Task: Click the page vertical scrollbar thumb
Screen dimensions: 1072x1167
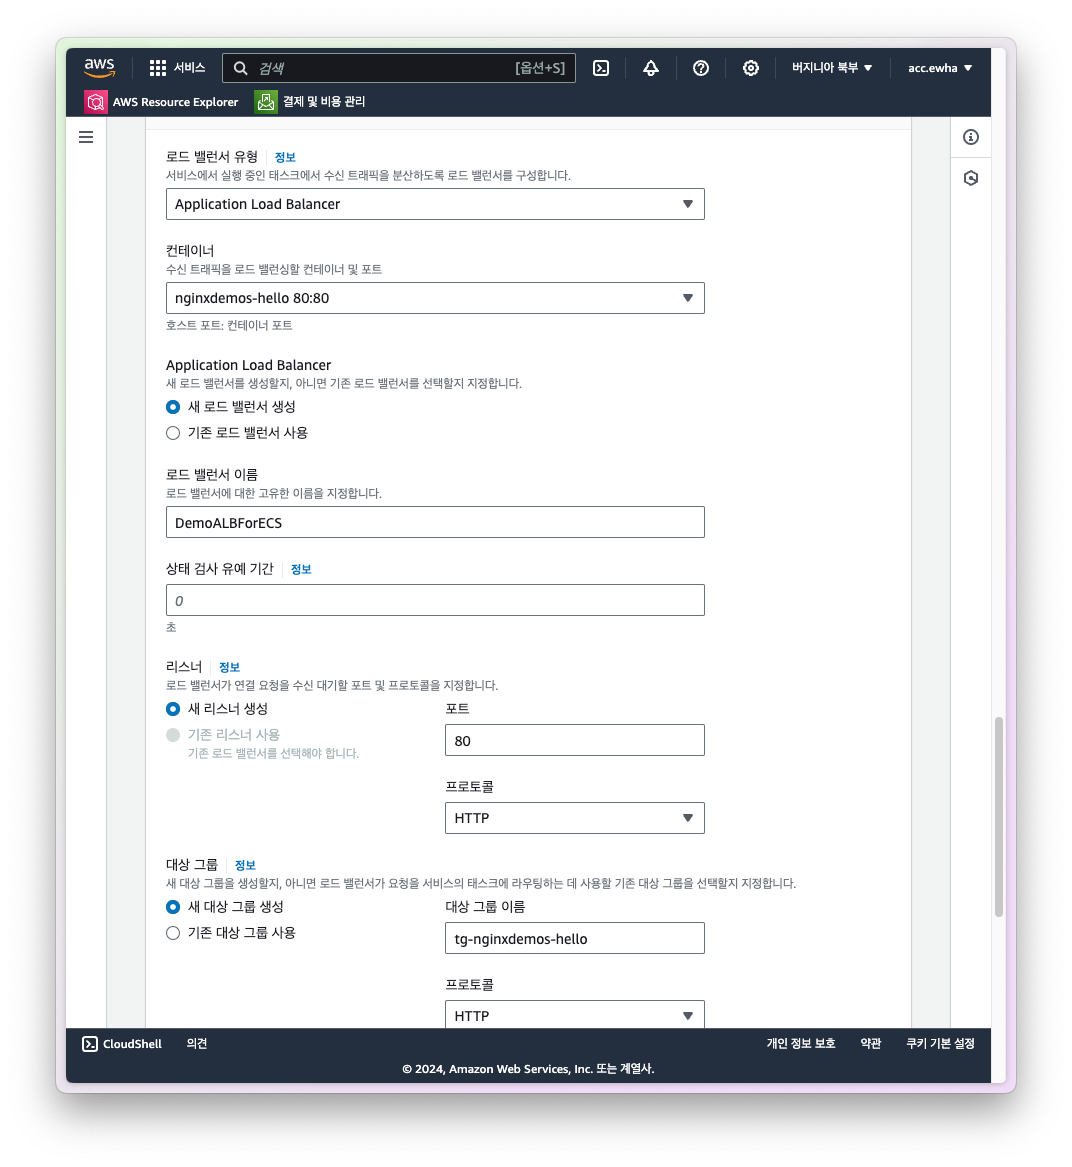Action: tap(998, 816)
